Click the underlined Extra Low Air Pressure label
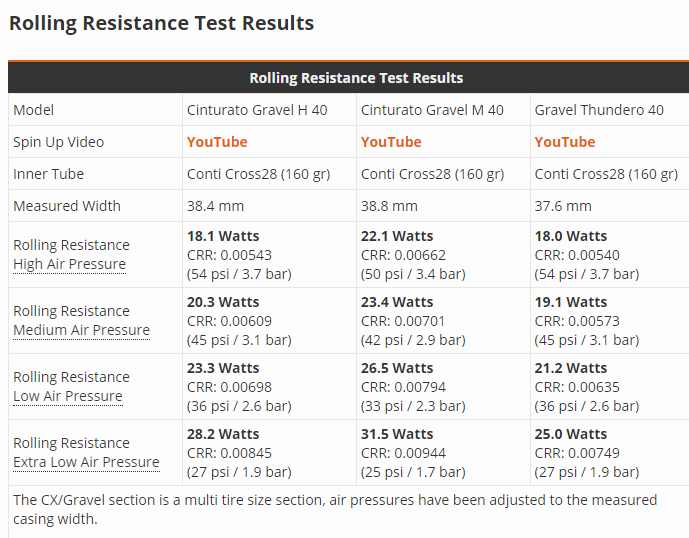Screen dimensions: 689x538 click(86, 462)
